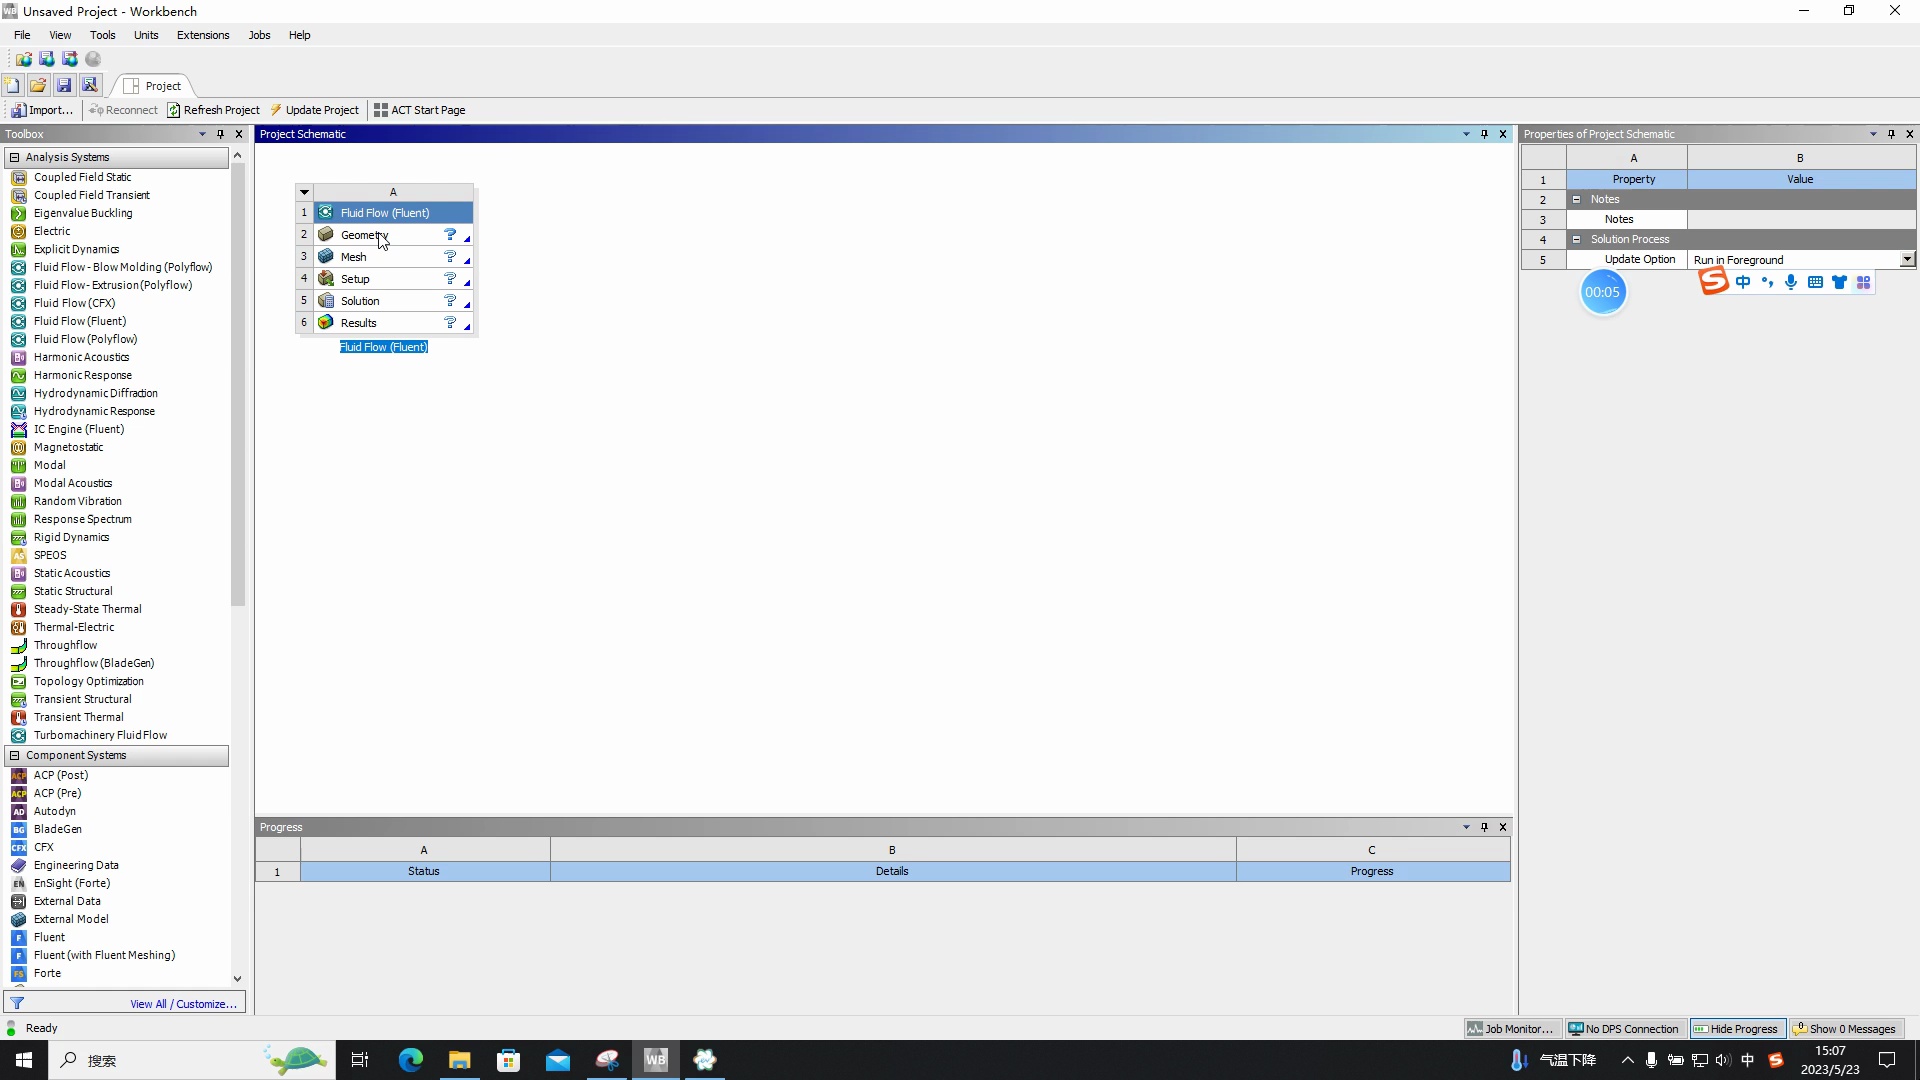The width and height of the screenshot is (1920, 1080).
Task: Click the Save project disk icon
Action: [x=64, y=86]
